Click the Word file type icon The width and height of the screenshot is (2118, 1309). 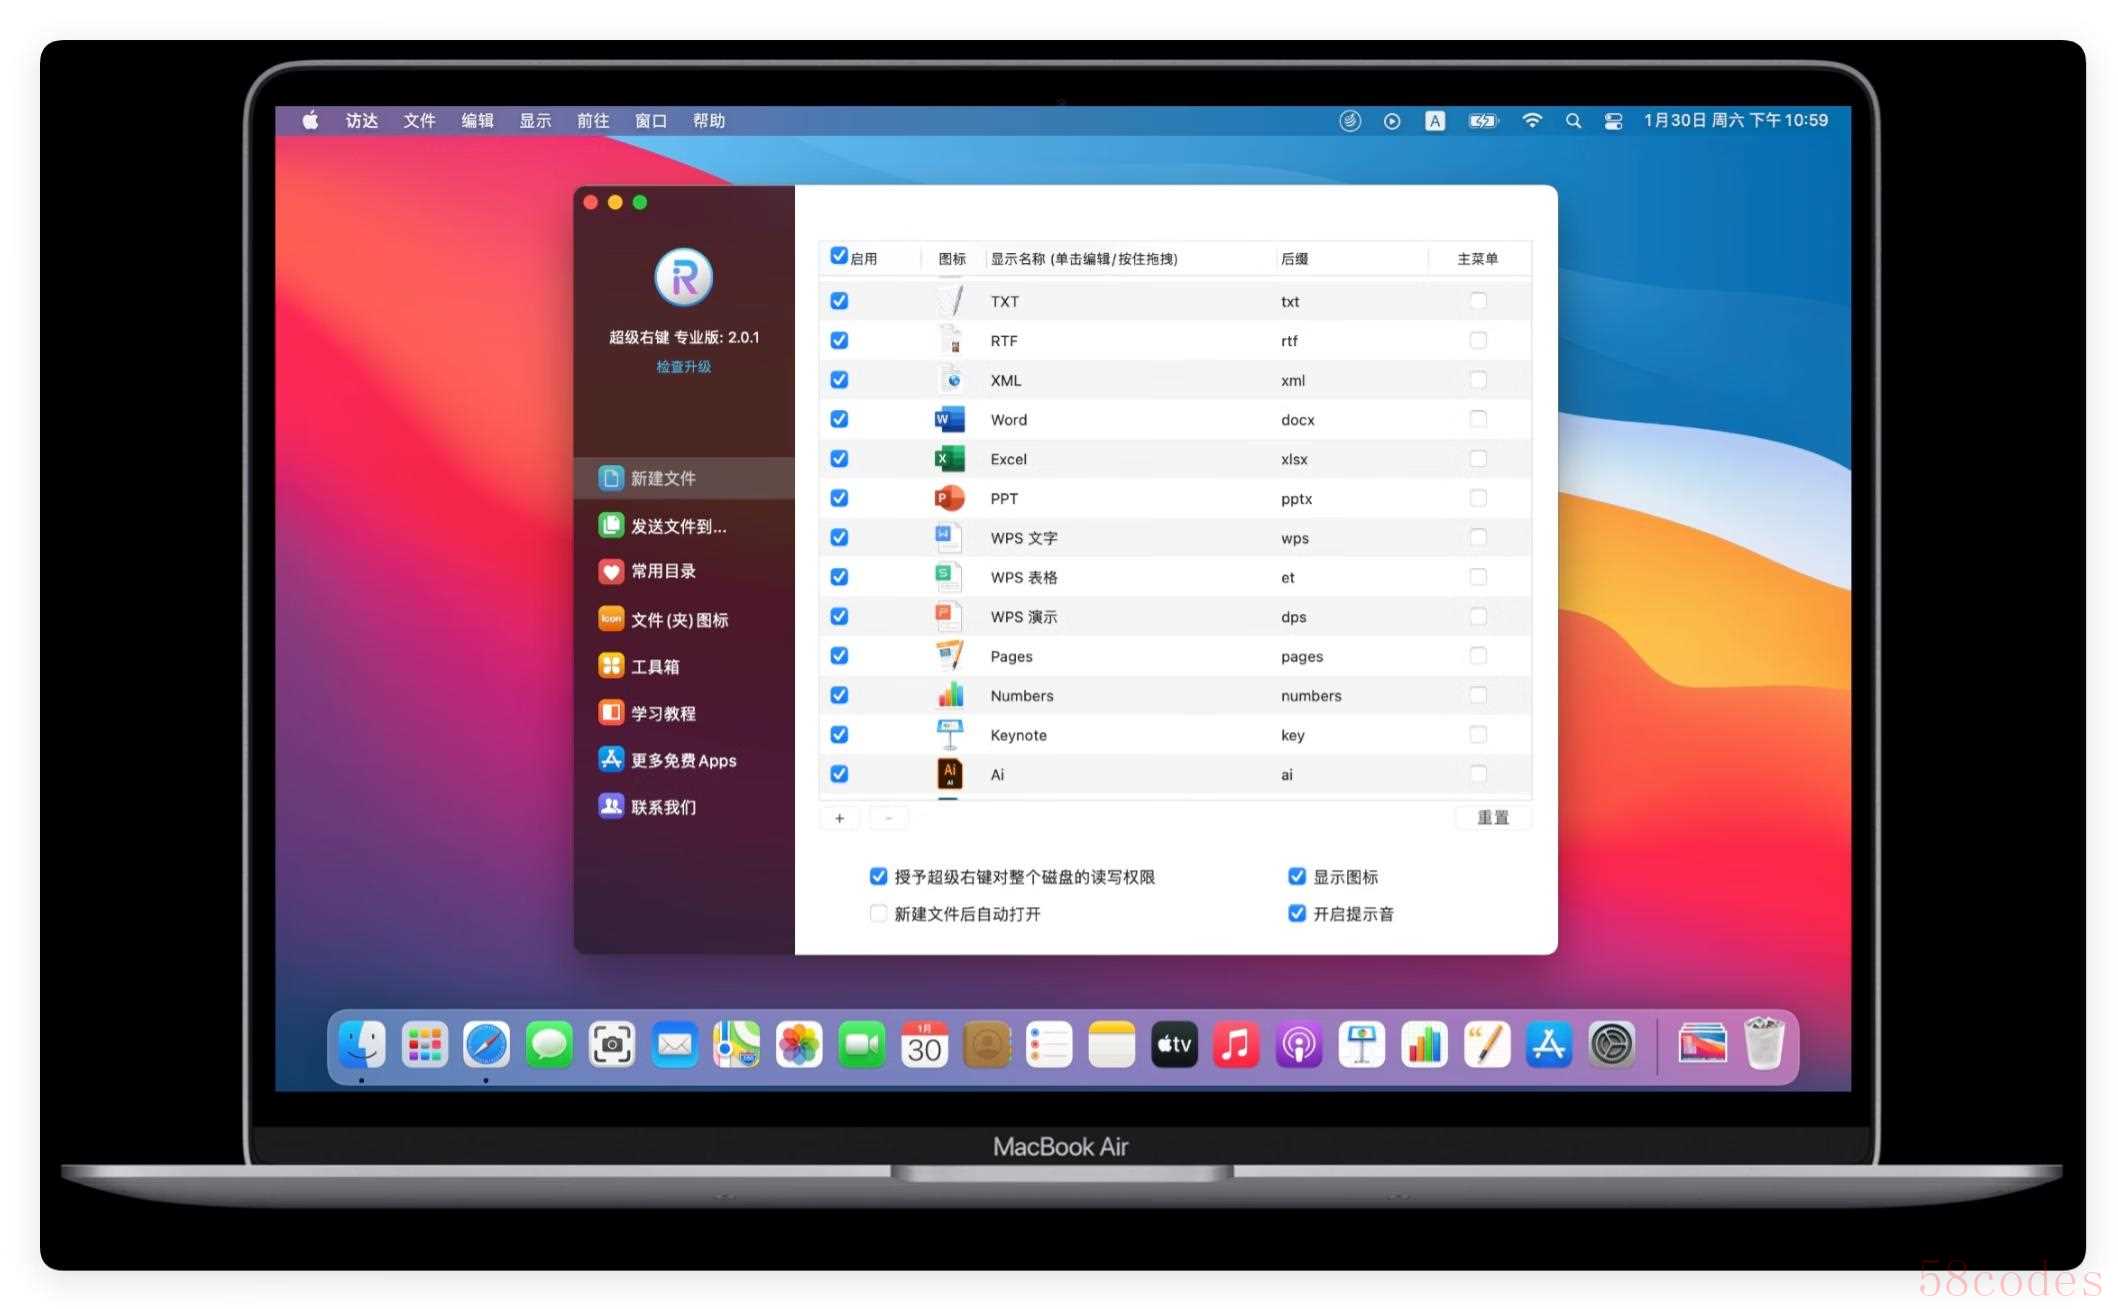point(949,419)
